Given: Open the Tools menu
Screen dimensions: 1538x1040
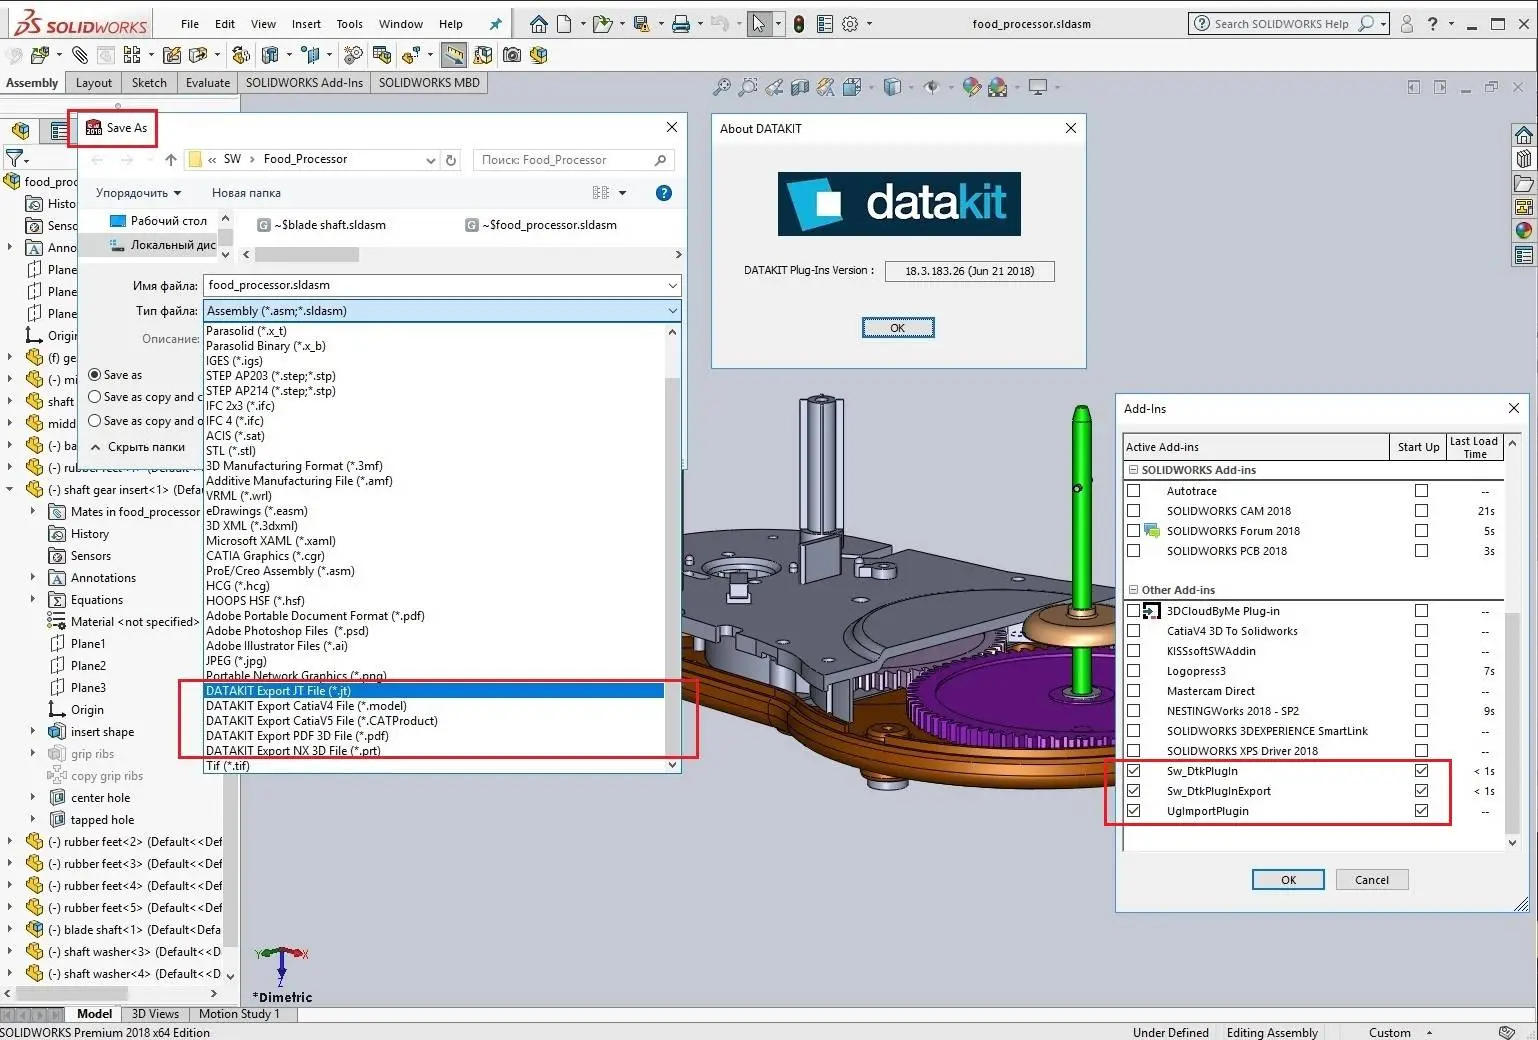Looking at the screenshot, I should 349,24.
